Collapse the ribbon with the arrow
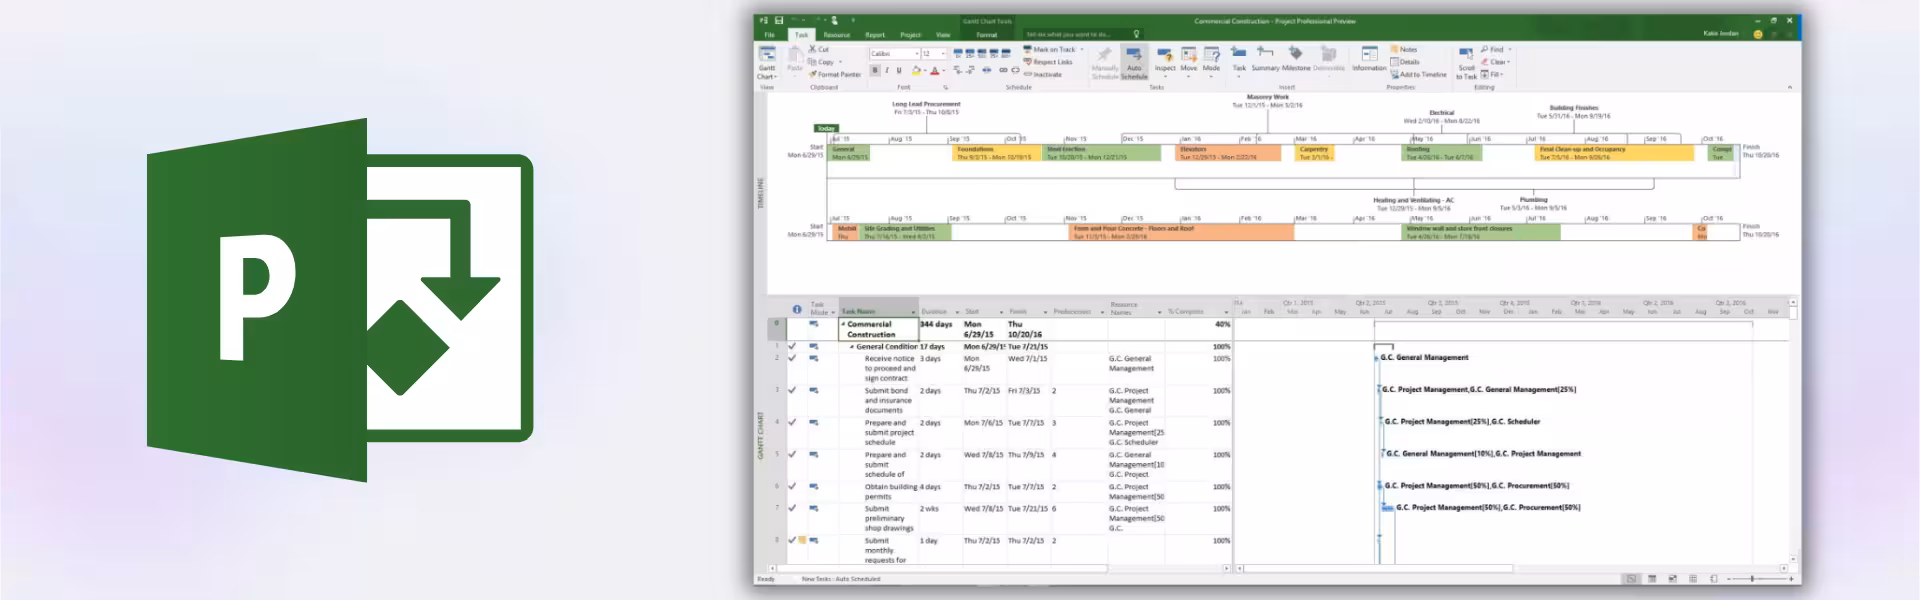 (1790, 87)
